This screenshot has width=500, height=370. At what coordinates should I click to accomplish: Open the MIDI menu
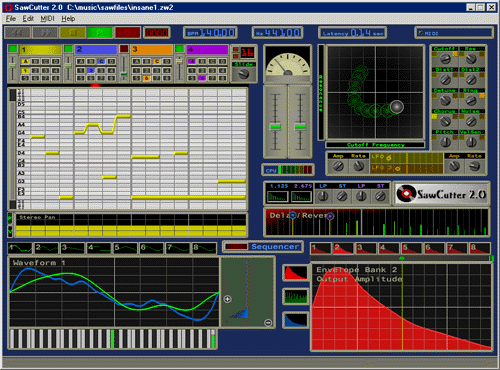pyautogui.click(x=47, y=19)
